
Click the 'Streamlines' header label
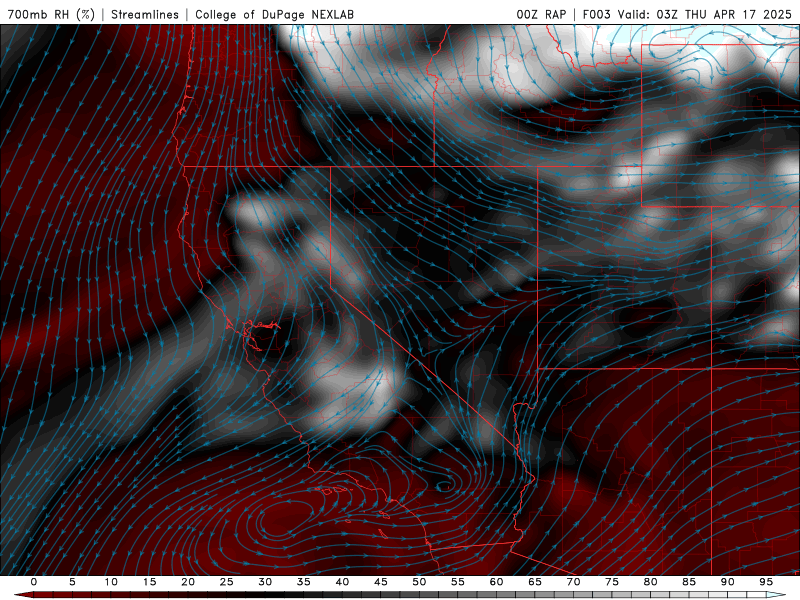pyautogui.click(x=145, y=14)
